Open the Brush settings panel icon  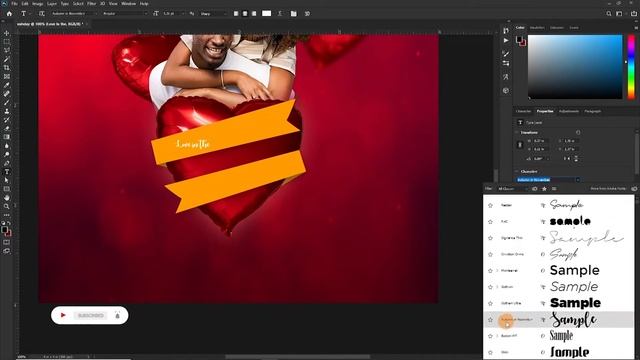click(x=506, y=53)
